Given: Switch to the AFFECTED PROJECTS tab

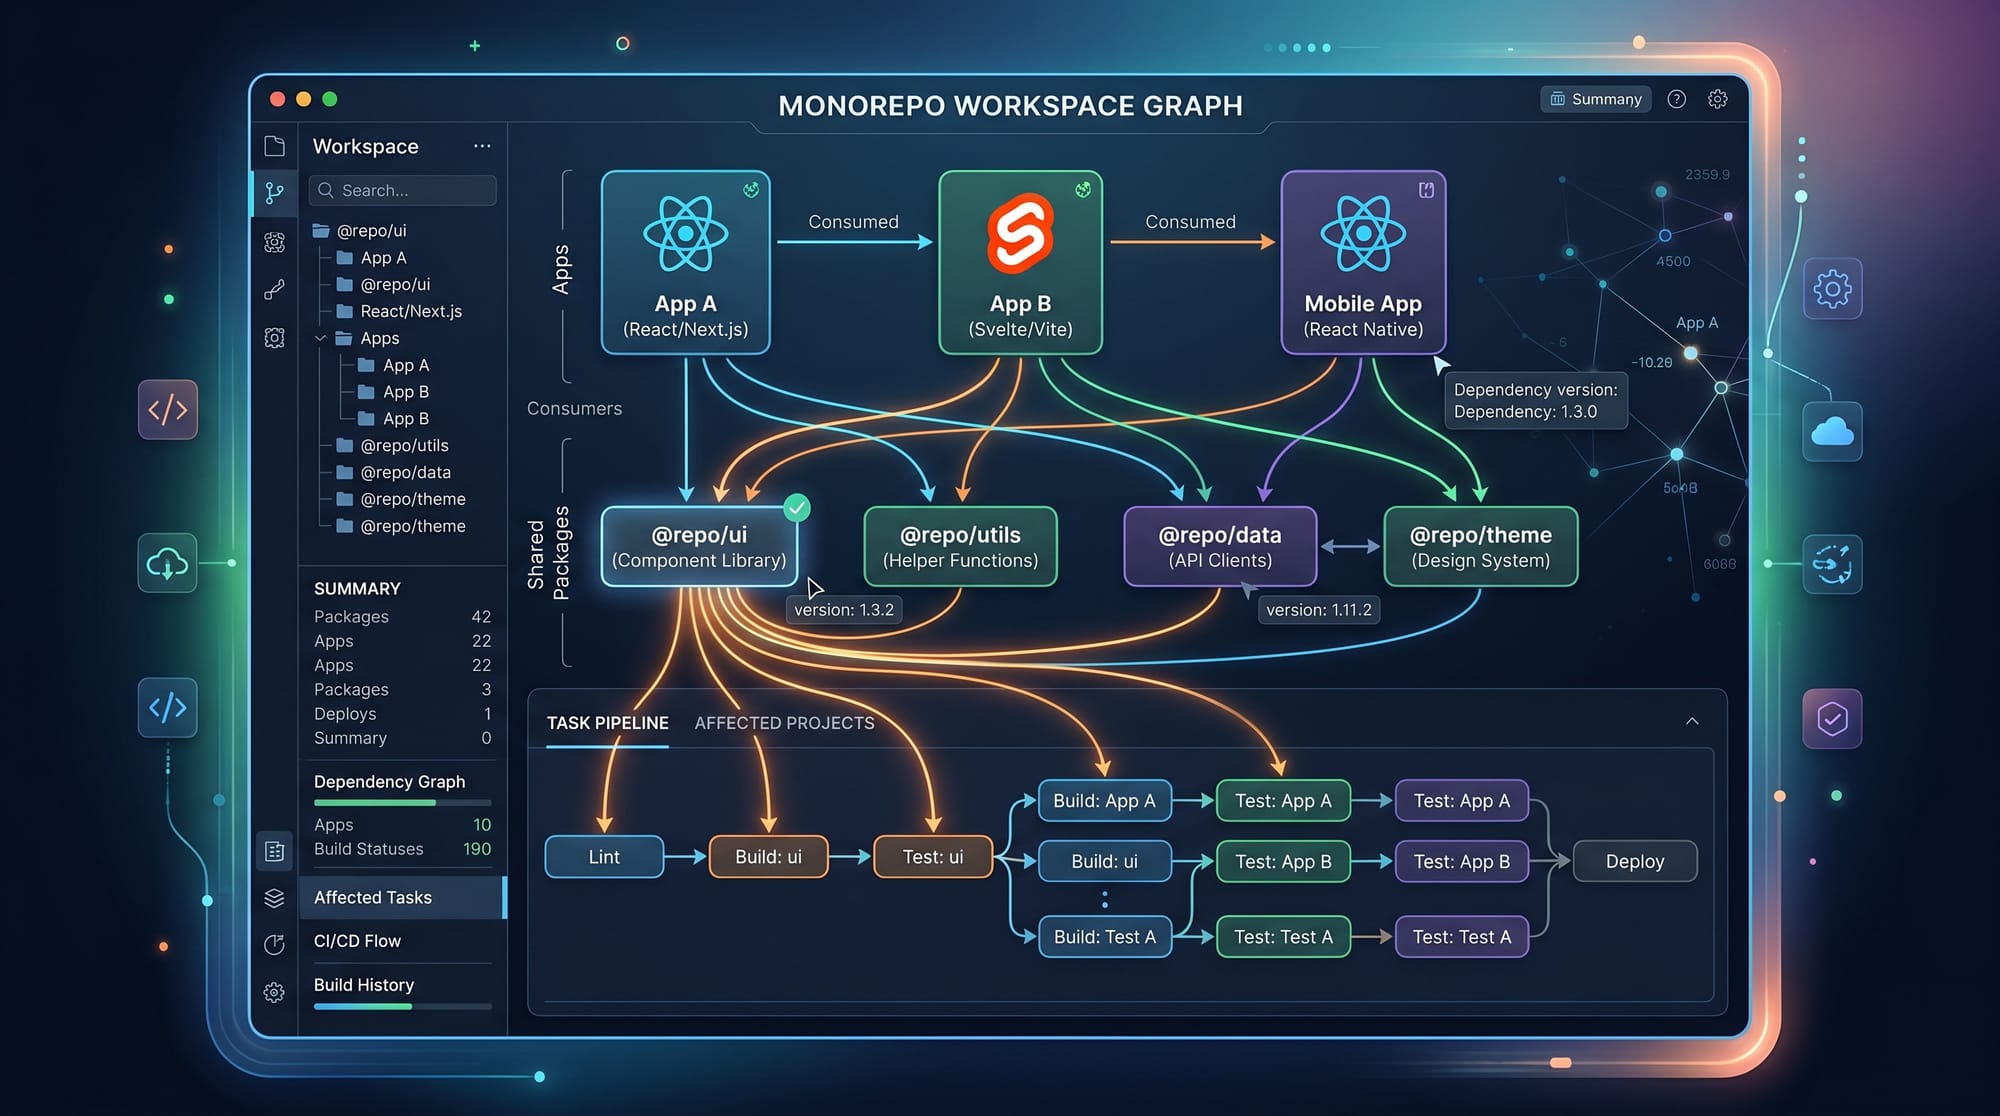Looking at the screenshot, I should (x=784, y=723).
